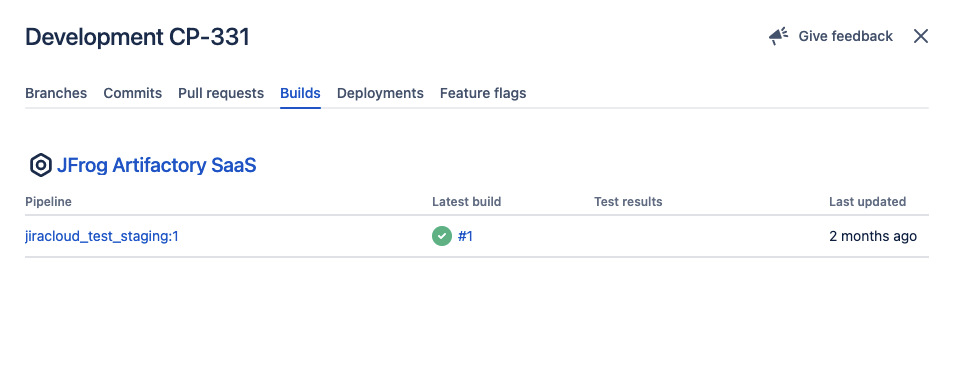Click the megaphone feedback icon
The image size is (953, 388).
coord(779,36)
